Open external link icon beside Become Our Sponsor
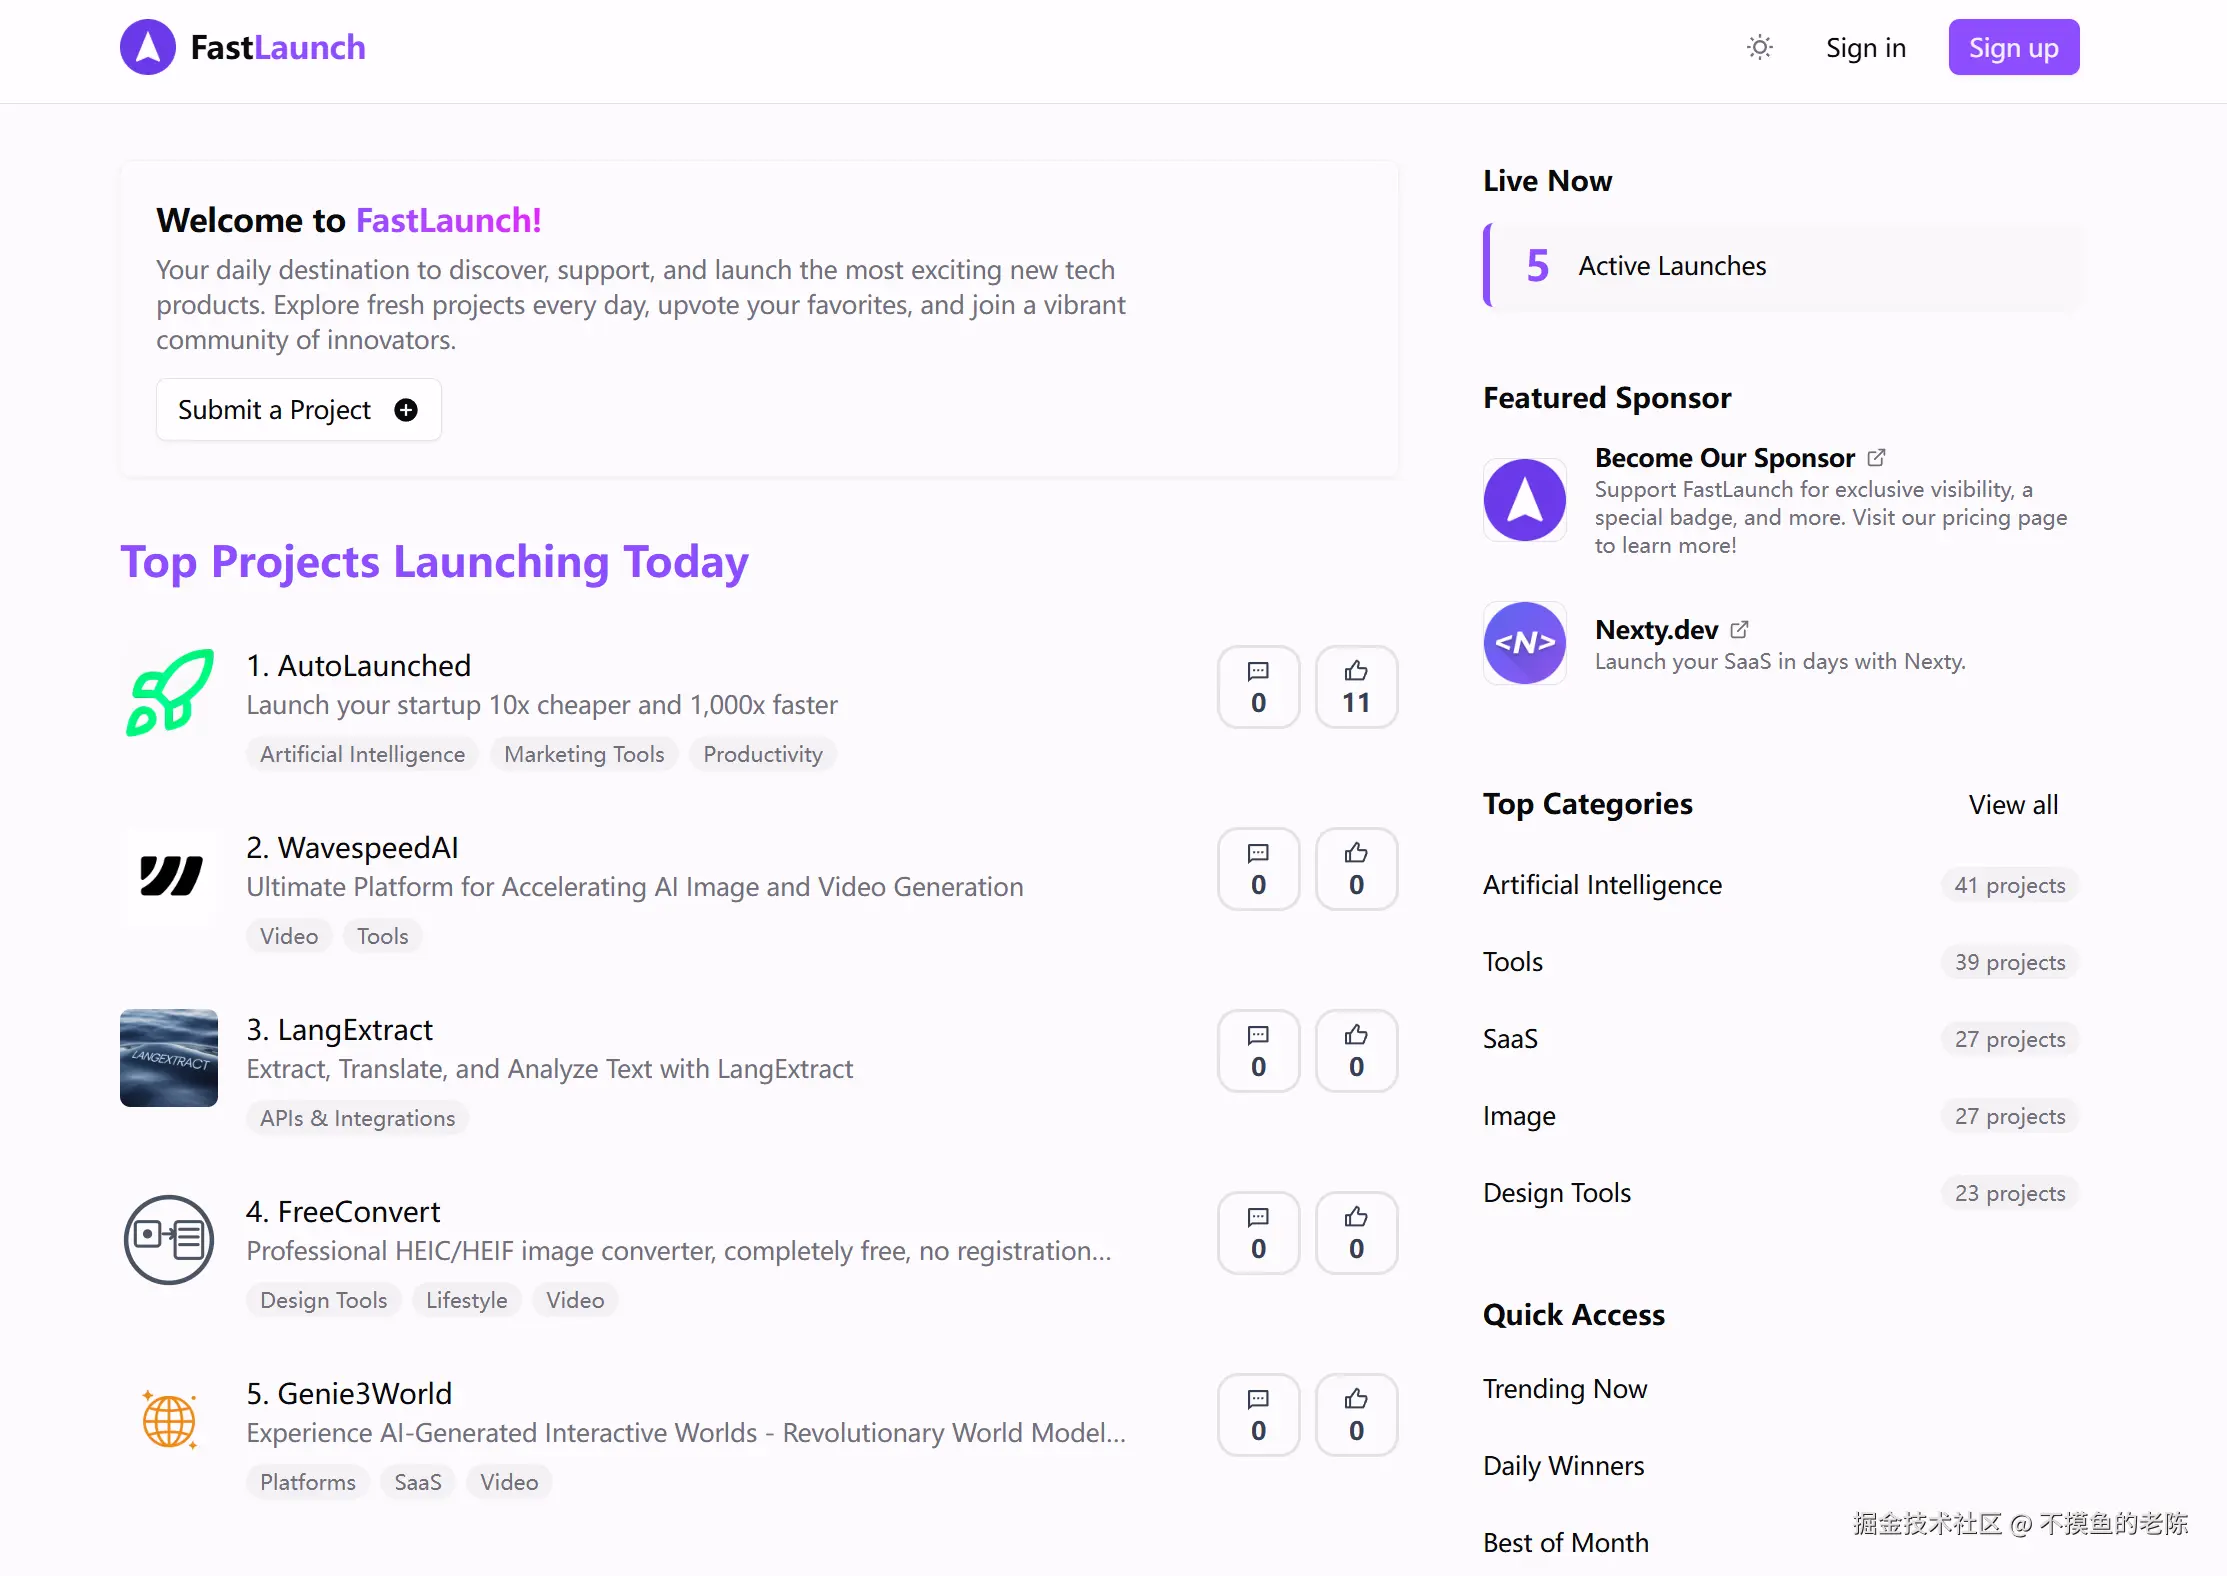 [1876, 457]
